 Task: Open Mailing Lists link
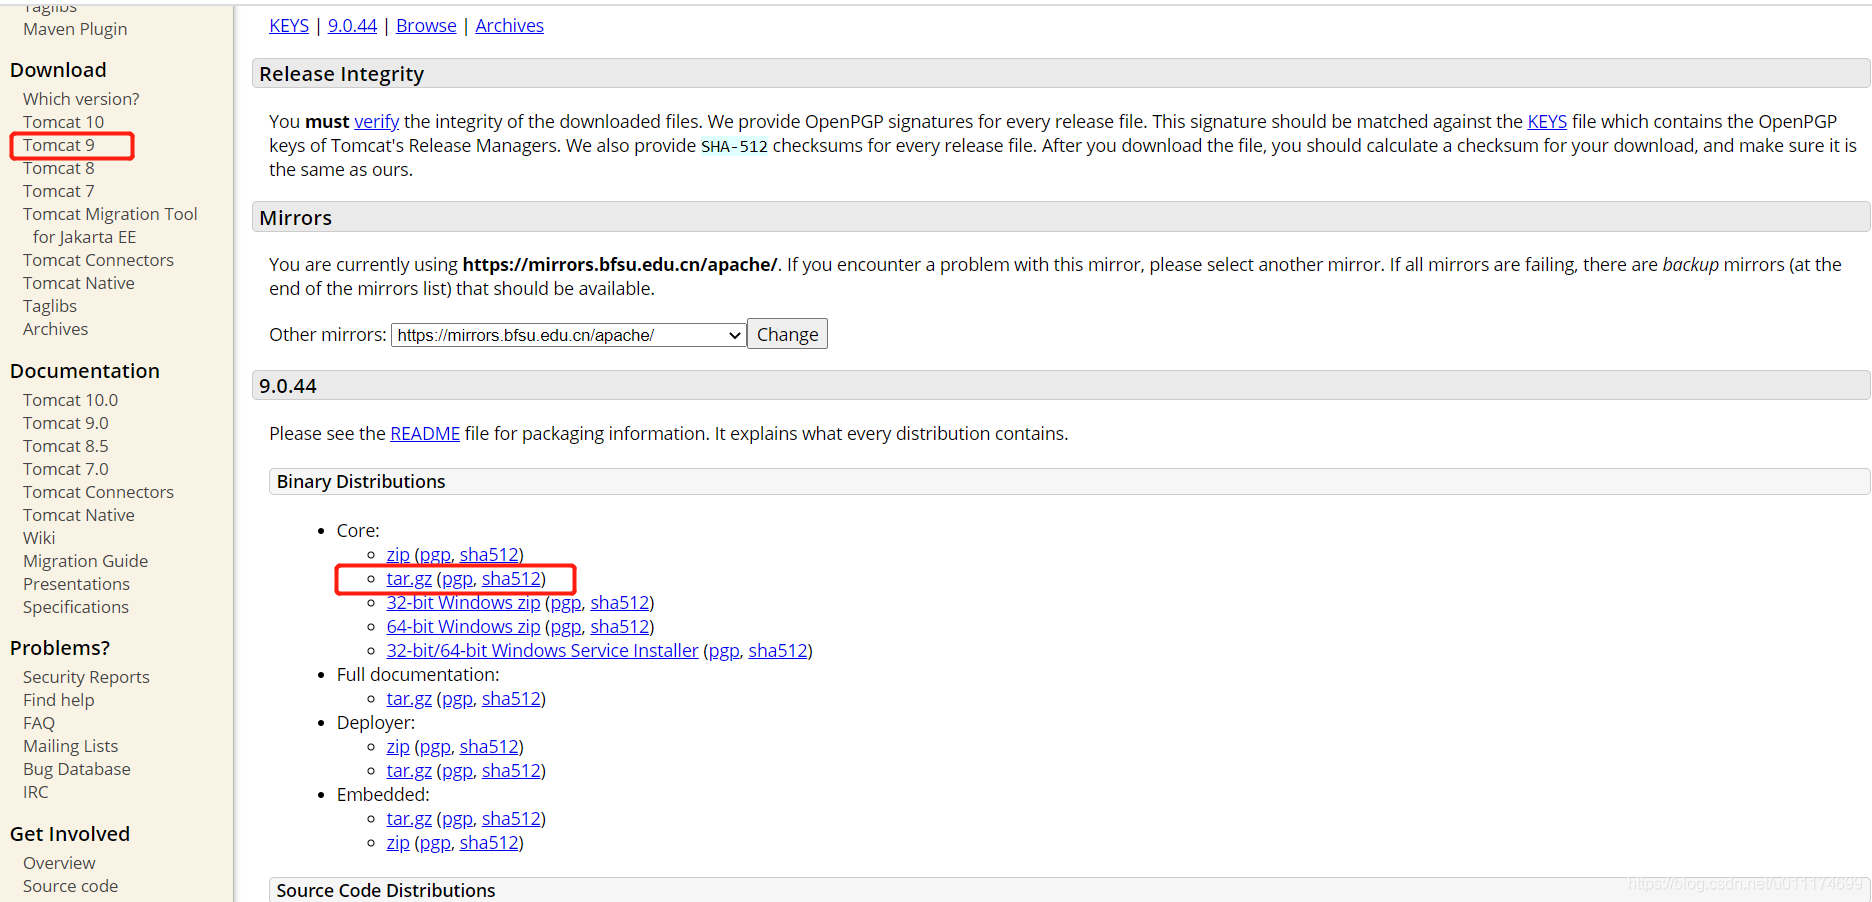(x=70, y=746)
